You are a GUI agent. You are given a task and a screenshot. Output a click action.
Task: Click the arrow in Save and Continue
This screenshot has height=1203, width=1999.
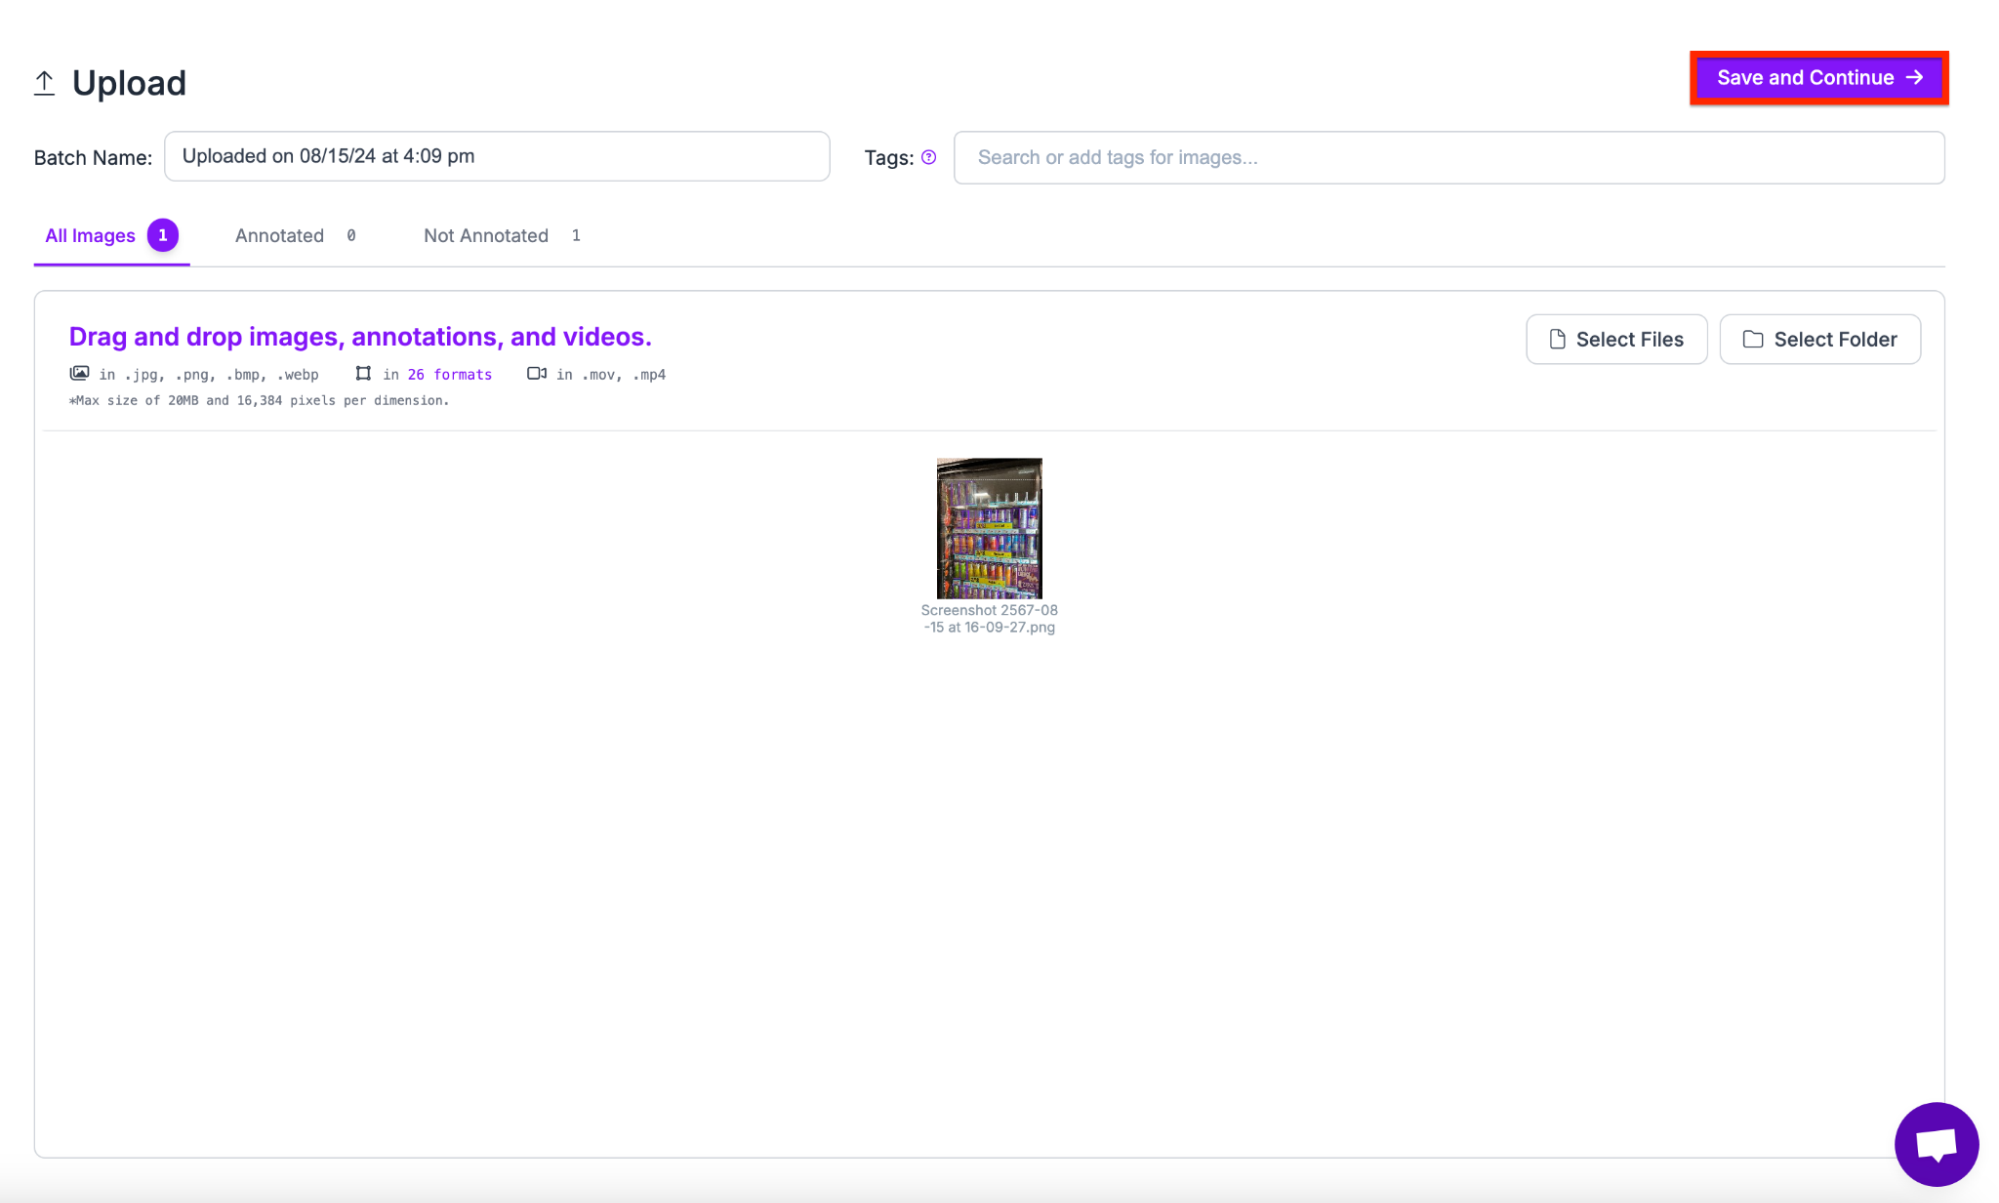click(x=1914, y=78)
